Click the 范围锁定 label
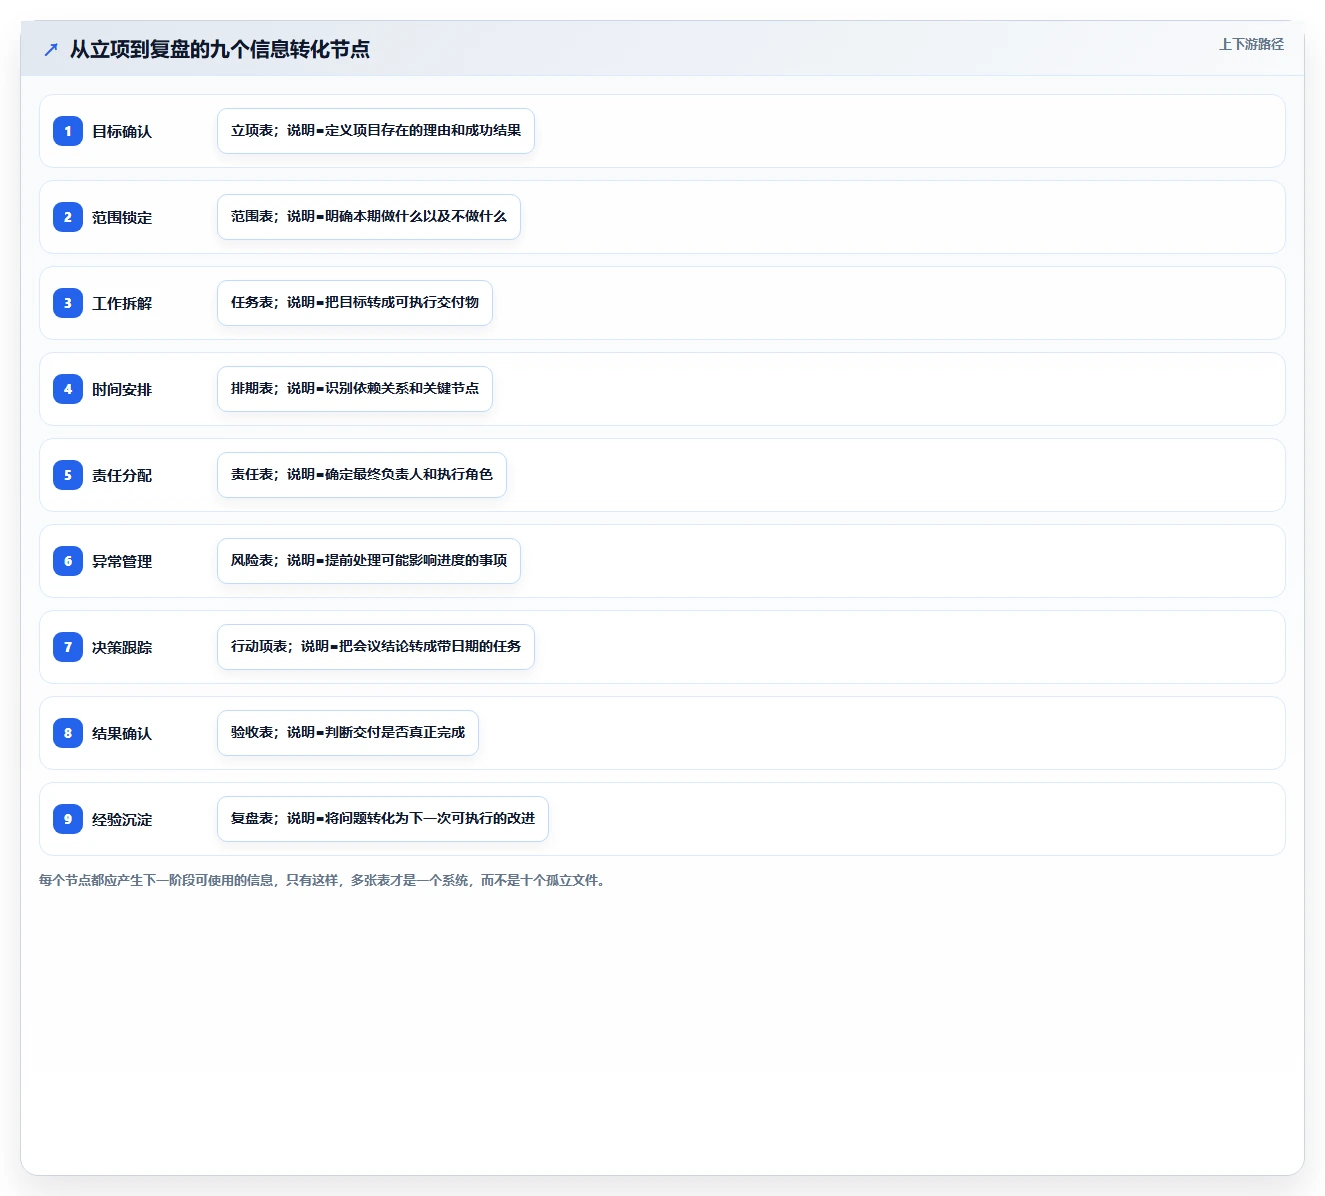The width and height of the screenshot is (1325, 1196). pyautogui.click(x=122, y=218)
